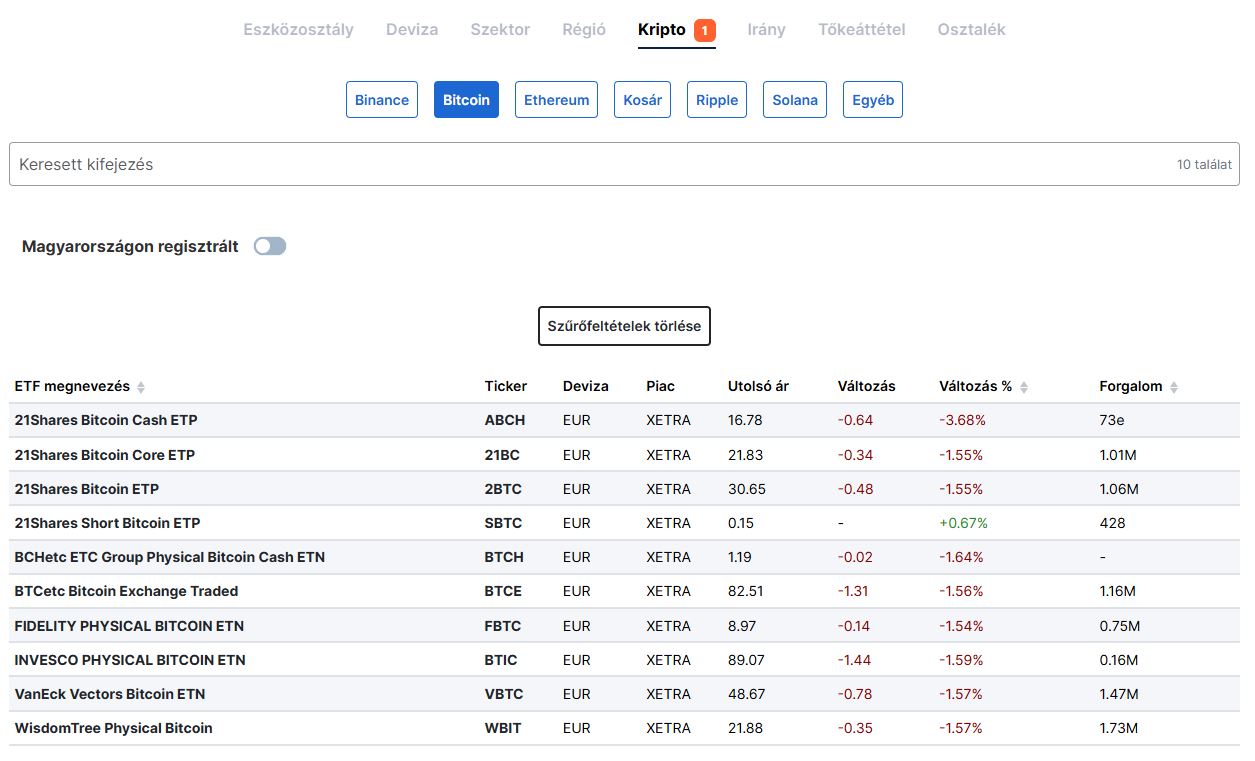Open 21Shares Bitcoin Cash ETP row
The height and width of the screenshot is (761, 1255).
click(x=624, y=420)
